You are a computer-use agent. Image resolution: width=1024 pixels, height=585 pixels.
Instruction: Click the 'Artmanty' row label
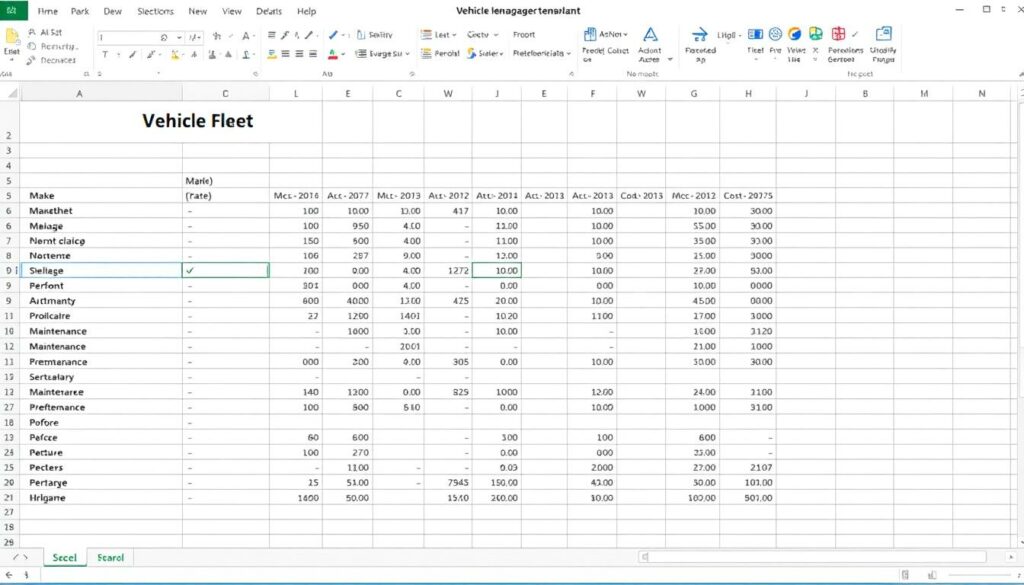tap(52, 301)
